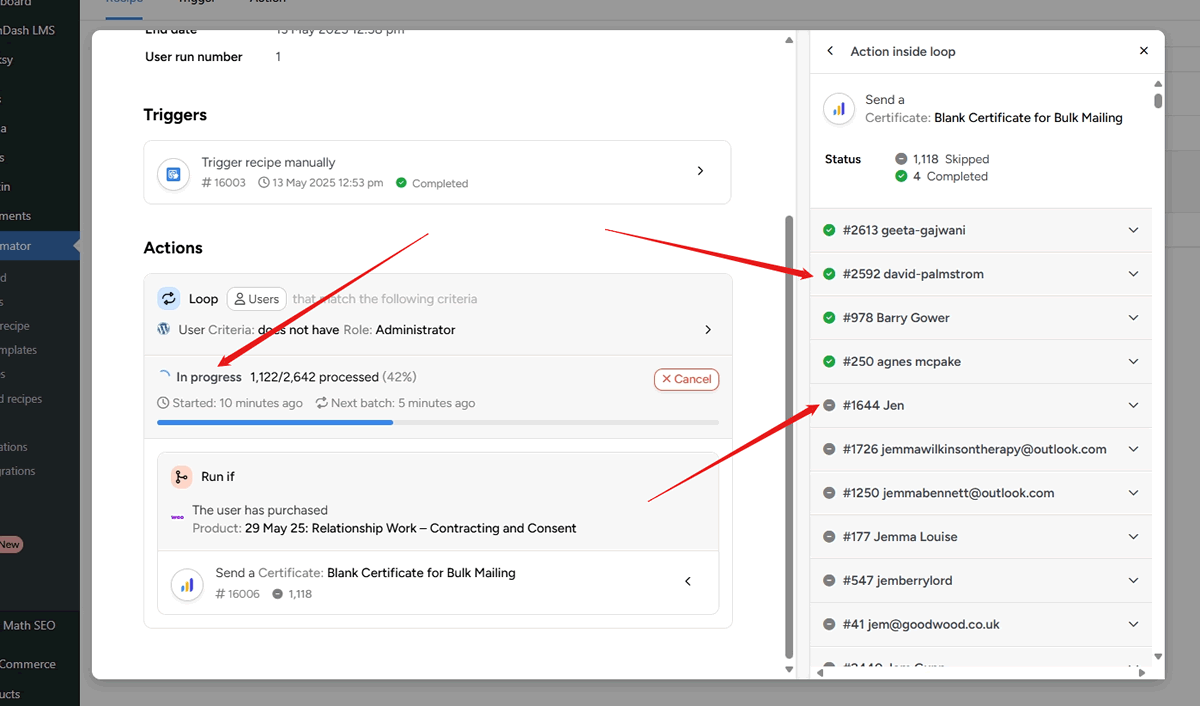Screen dimensions: 1200x706
Task: Click skipped status icon for #177 Jemma Louise
Action: pos(829,537)
